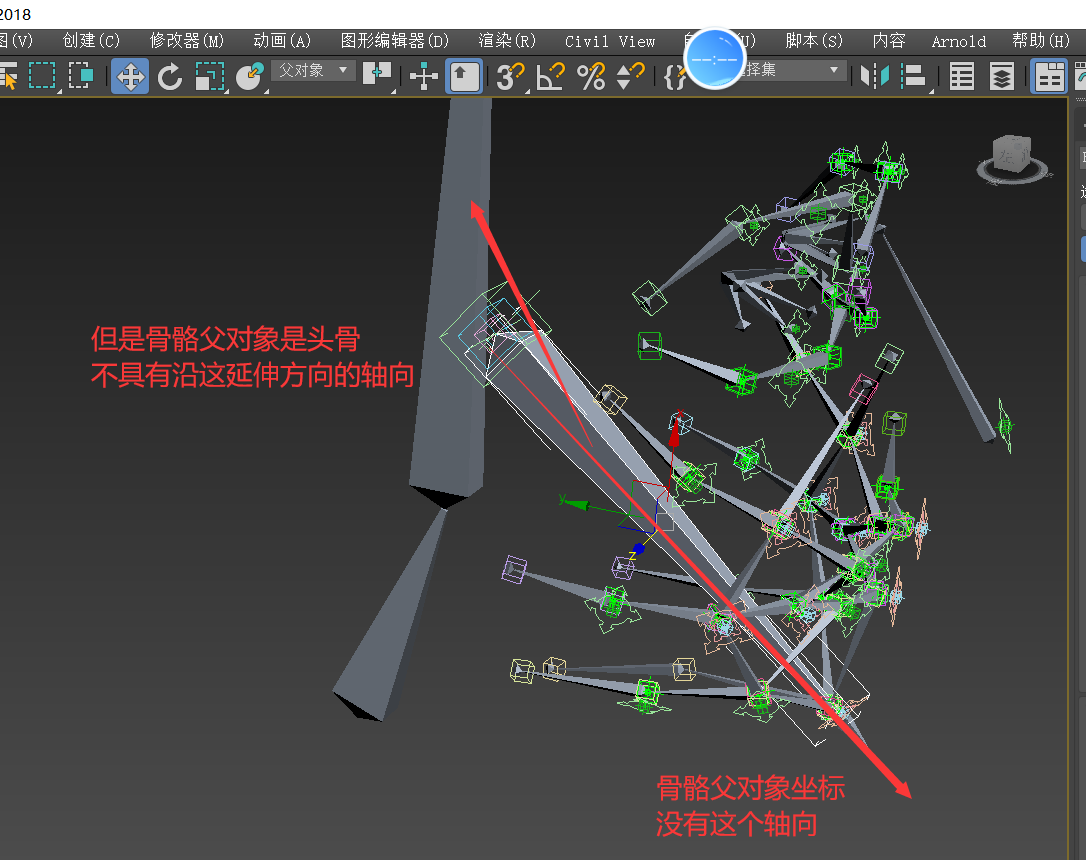This screenshot has height=860, width=1086.
Task: Open the 渲染(R) menu
Action: click(x=506, y=41)
